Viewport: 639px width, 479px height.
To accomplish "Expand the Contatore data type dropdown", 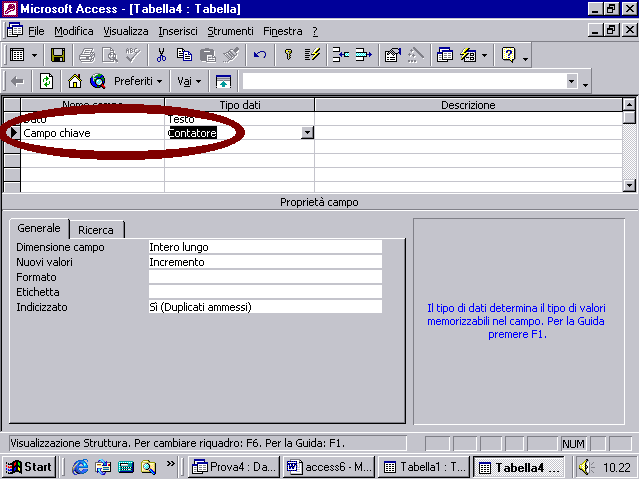I will [x=307, y=132].
